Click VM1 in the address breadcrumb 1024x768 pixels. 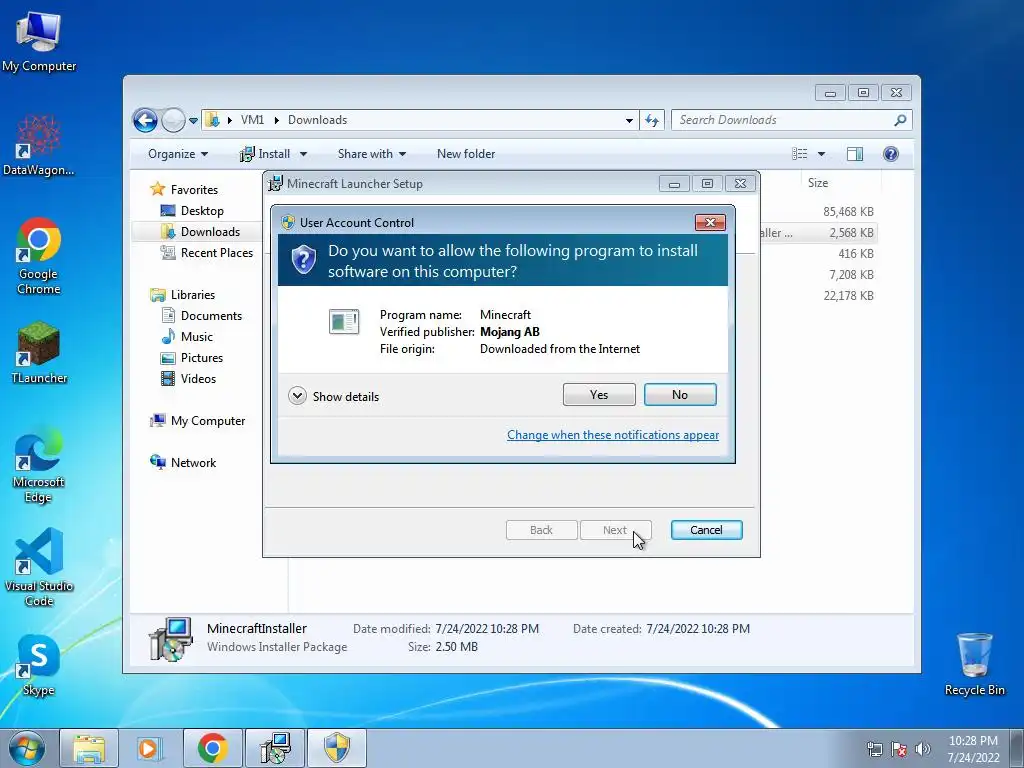252,120
